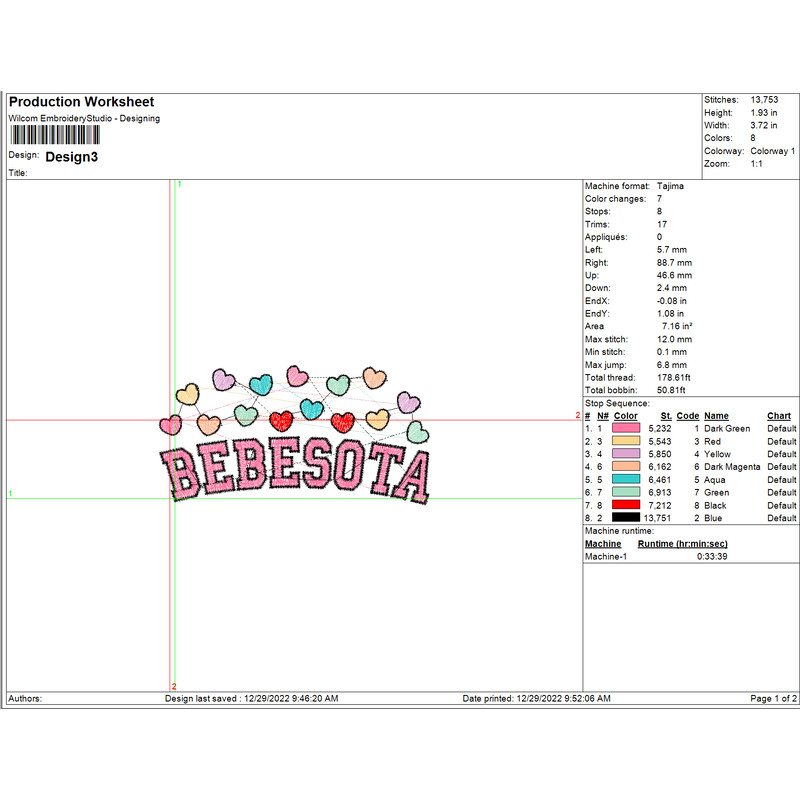Click the Design3 design name
The height and width of the screenshot is (800, 800).
click(x=72, y=157)
